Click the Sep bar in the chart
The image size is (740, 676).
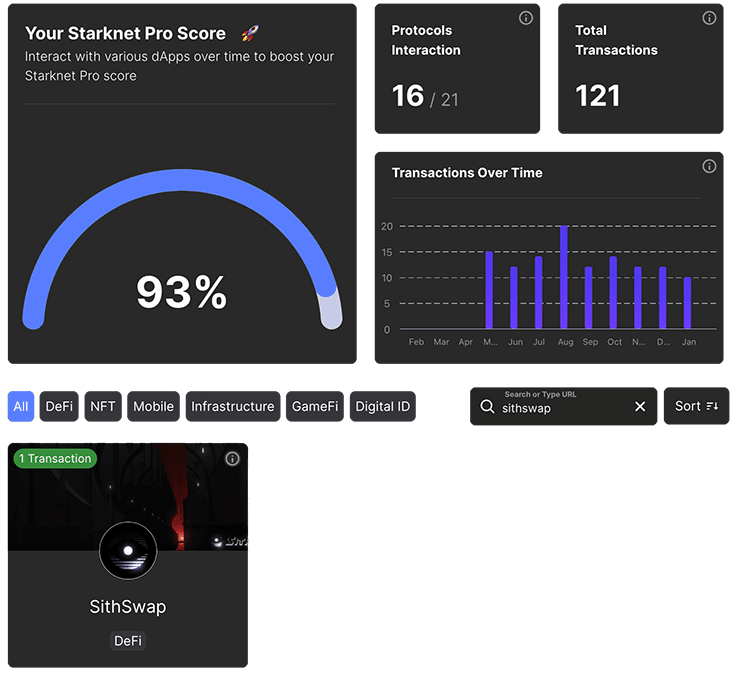[x=589, y=297]
